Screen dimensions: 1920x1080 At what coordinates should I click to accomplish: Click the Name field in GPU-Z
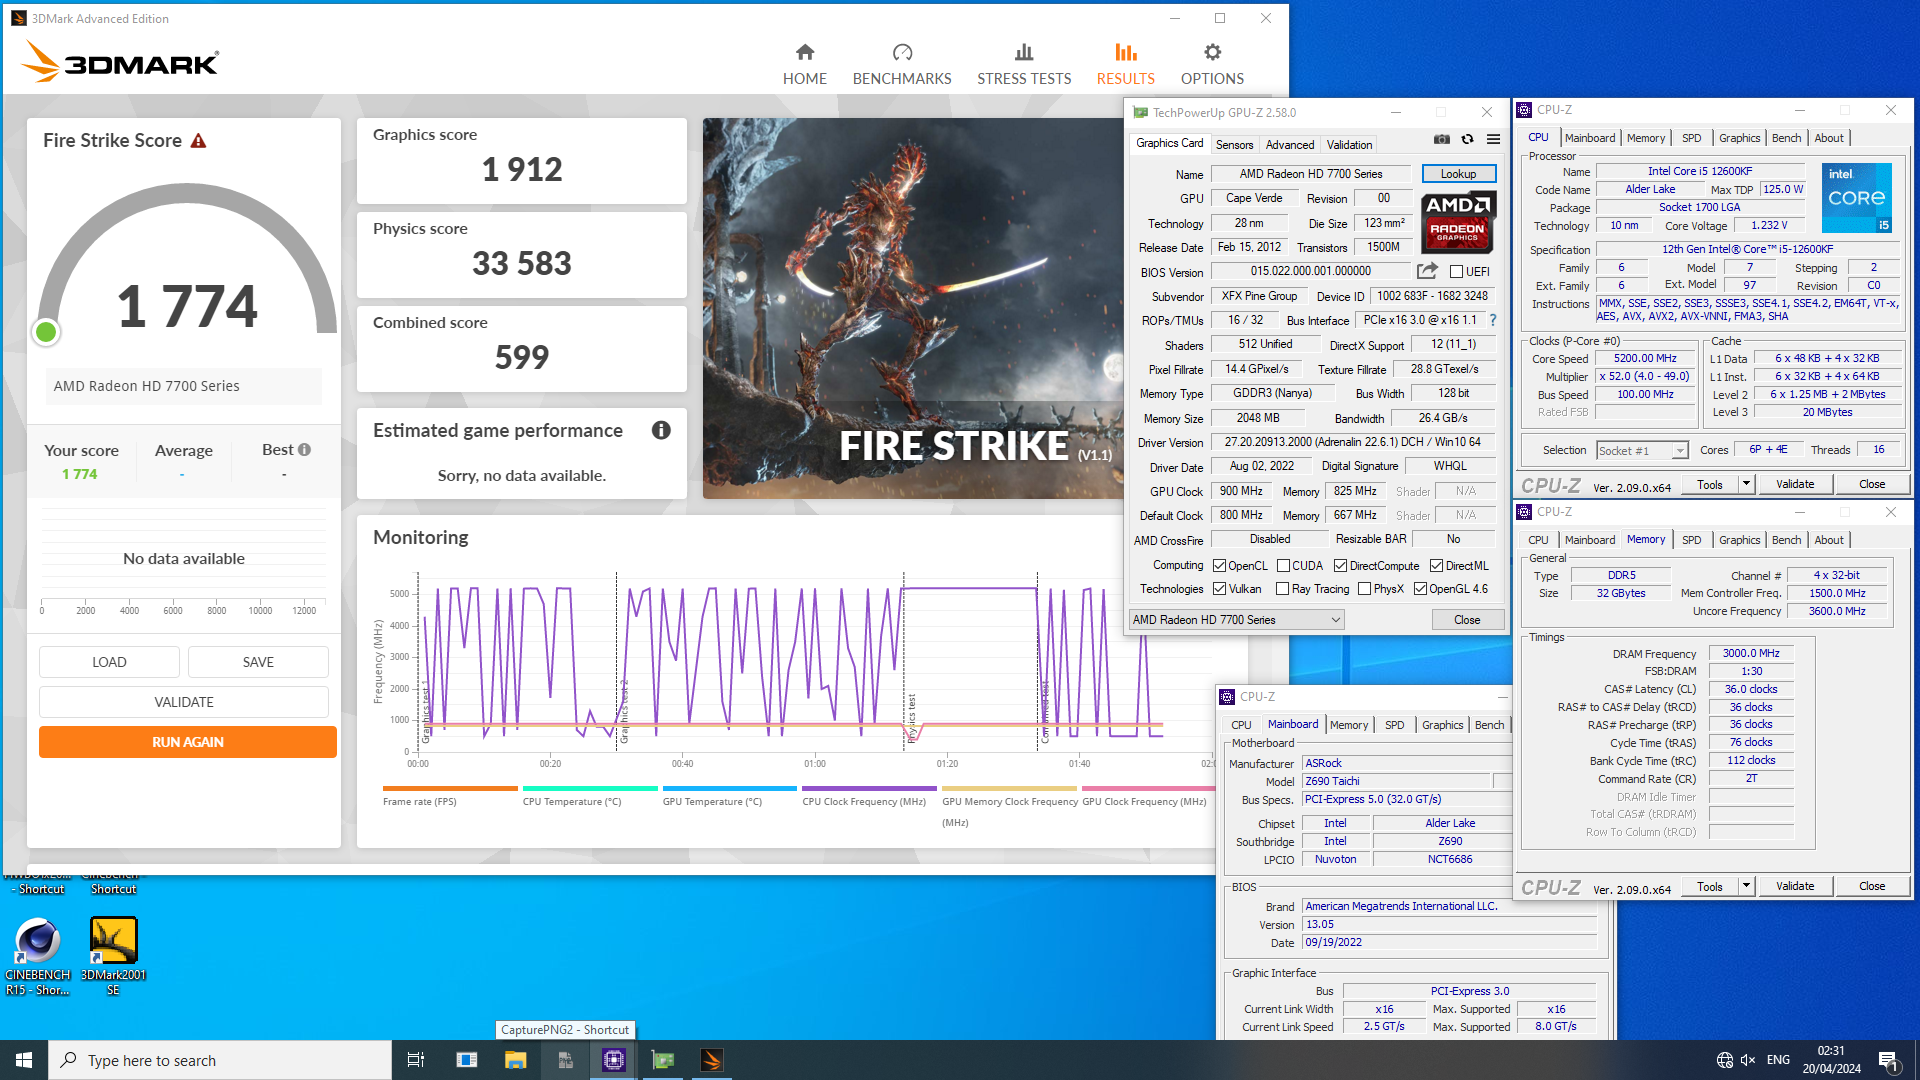[x=1311, y=174]
